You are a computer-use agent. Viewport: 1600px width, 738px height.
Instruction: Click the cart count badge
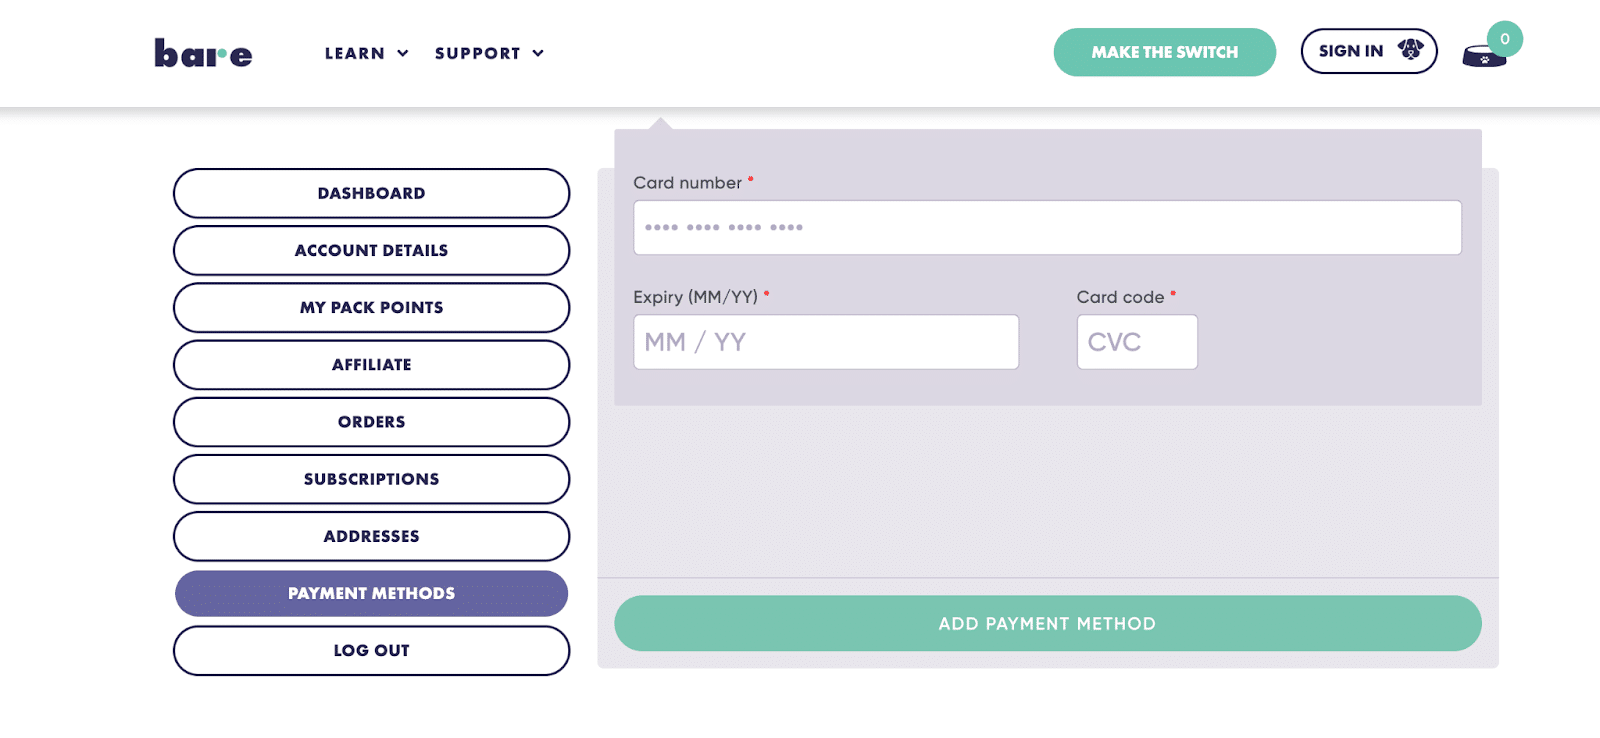[1504, 39]
